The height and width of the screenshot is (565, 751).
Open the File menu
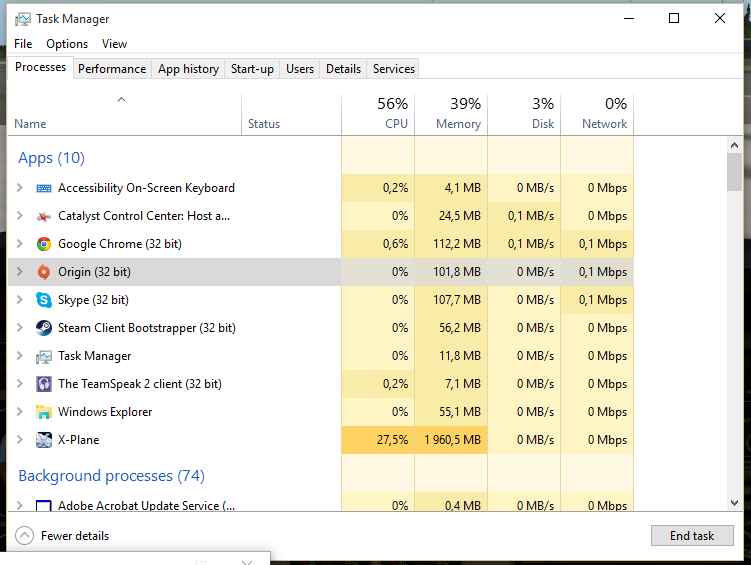[x=23, y=44]
